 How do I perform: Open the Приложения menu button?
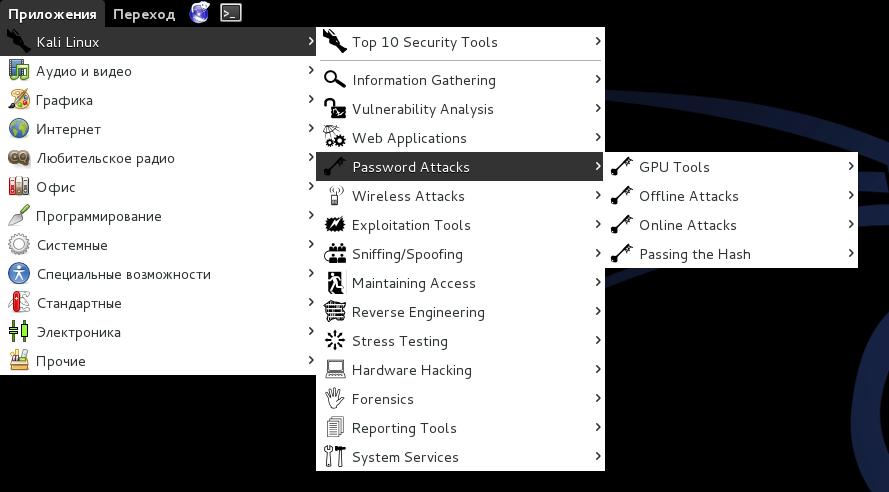point(52,14)
